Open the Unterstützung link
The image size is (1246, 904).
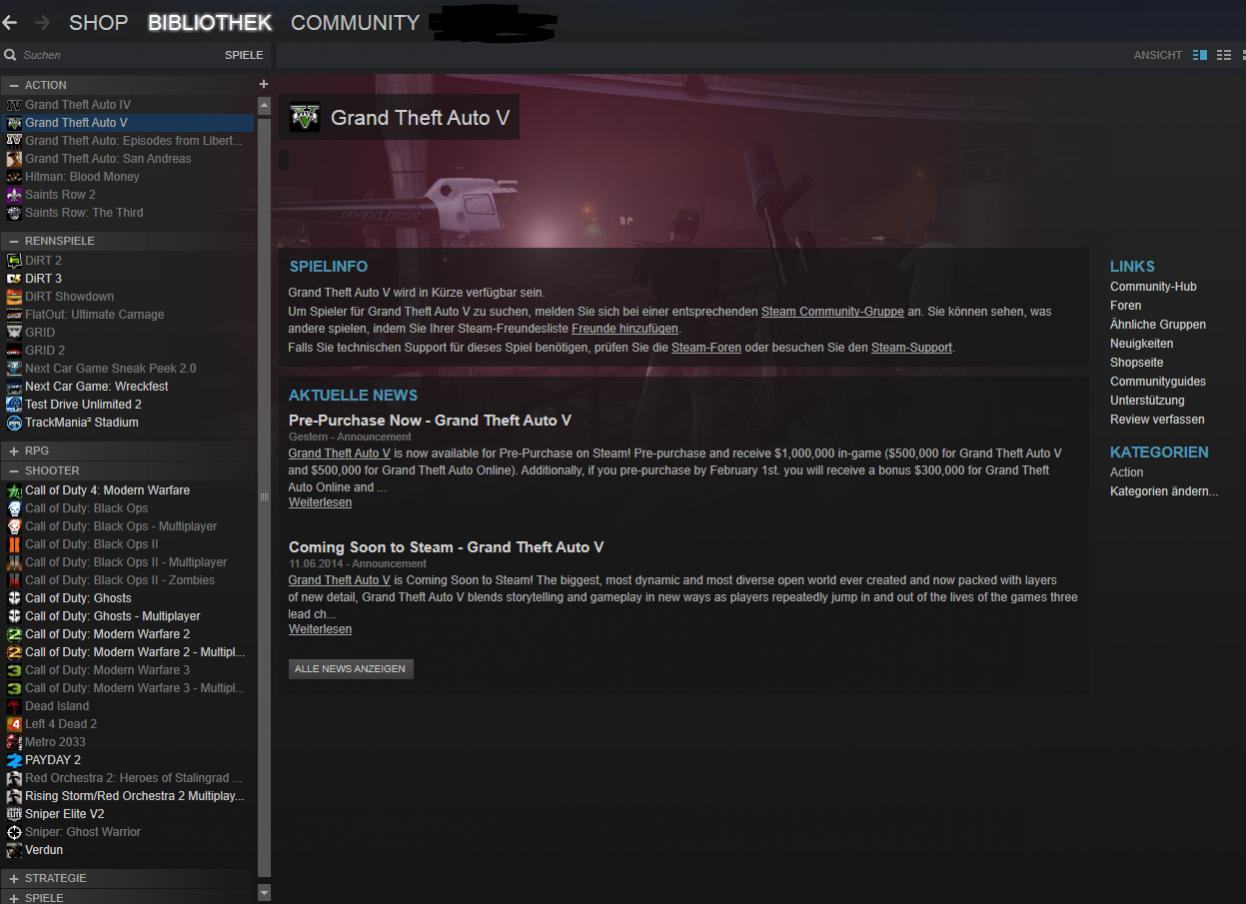tap(1147, 401)
